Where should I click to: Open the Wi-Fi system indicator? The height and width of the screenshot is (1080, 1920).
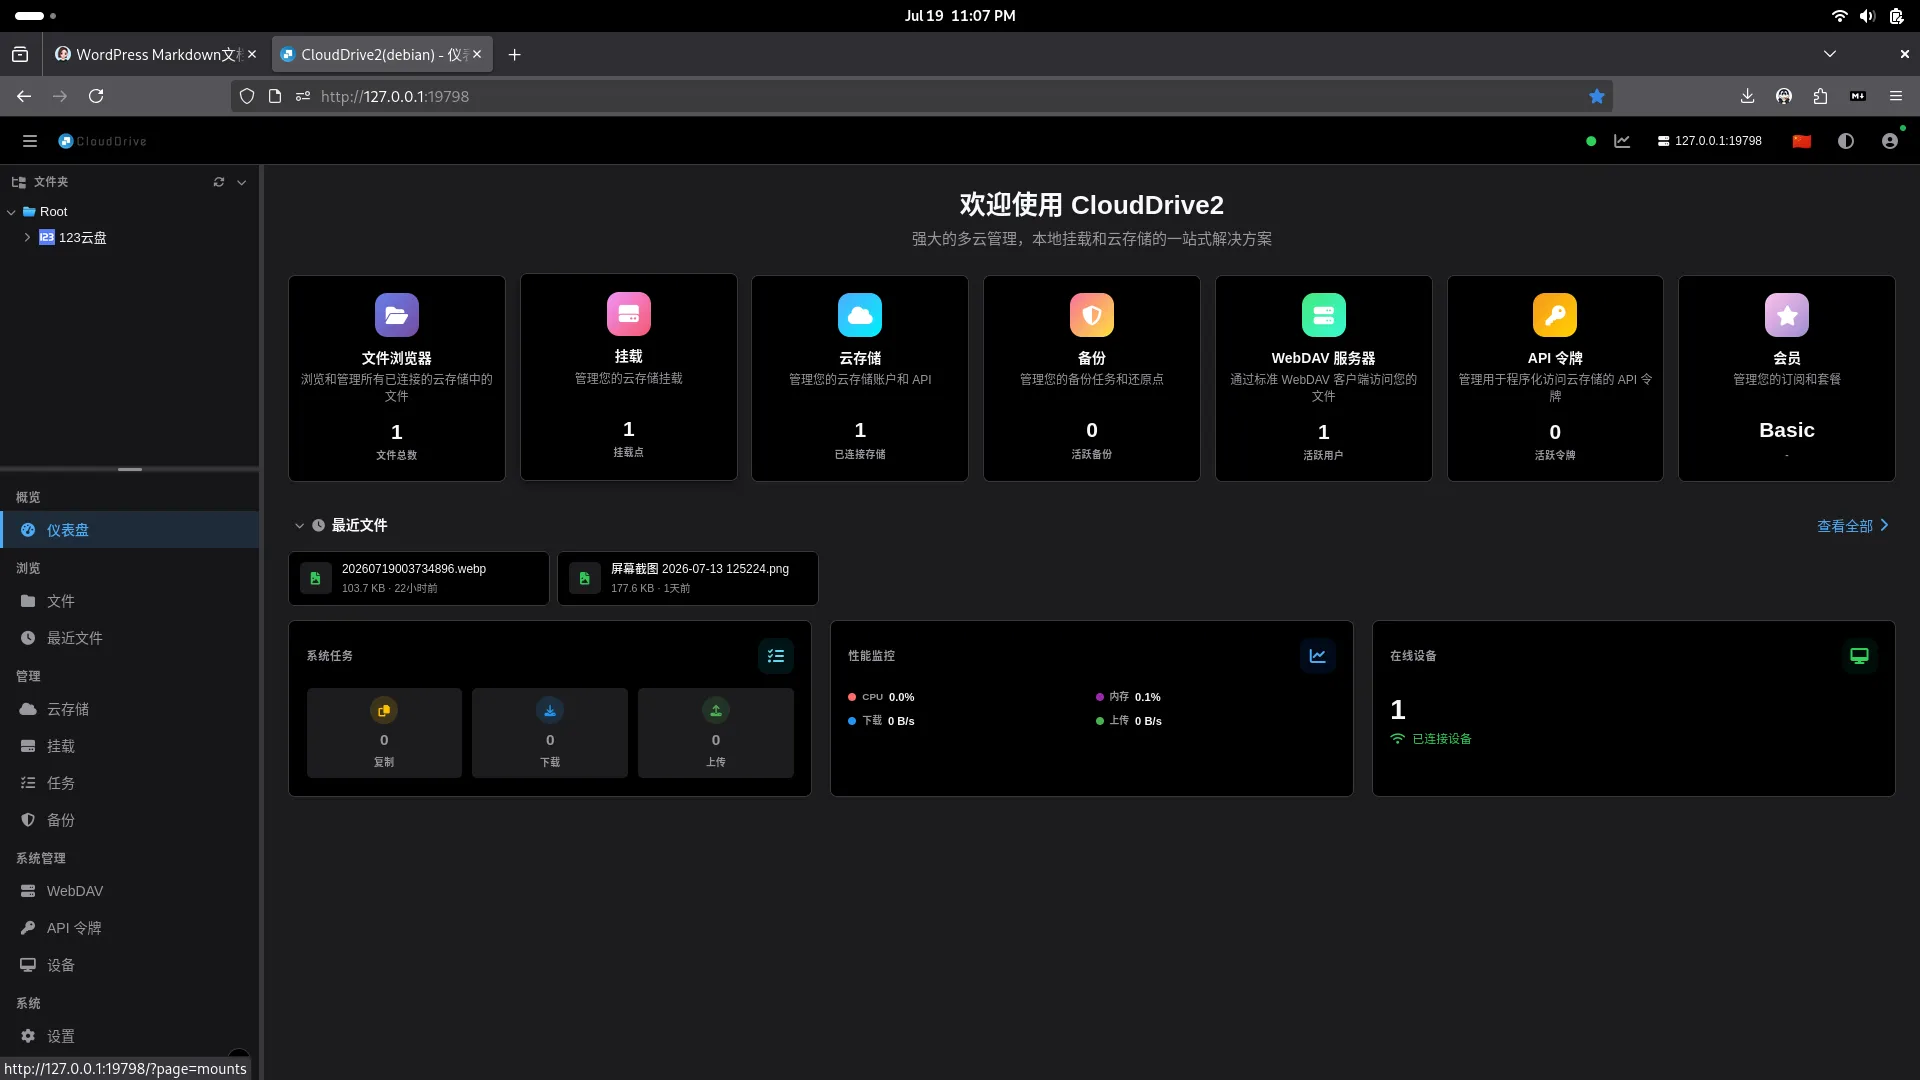1839,16
